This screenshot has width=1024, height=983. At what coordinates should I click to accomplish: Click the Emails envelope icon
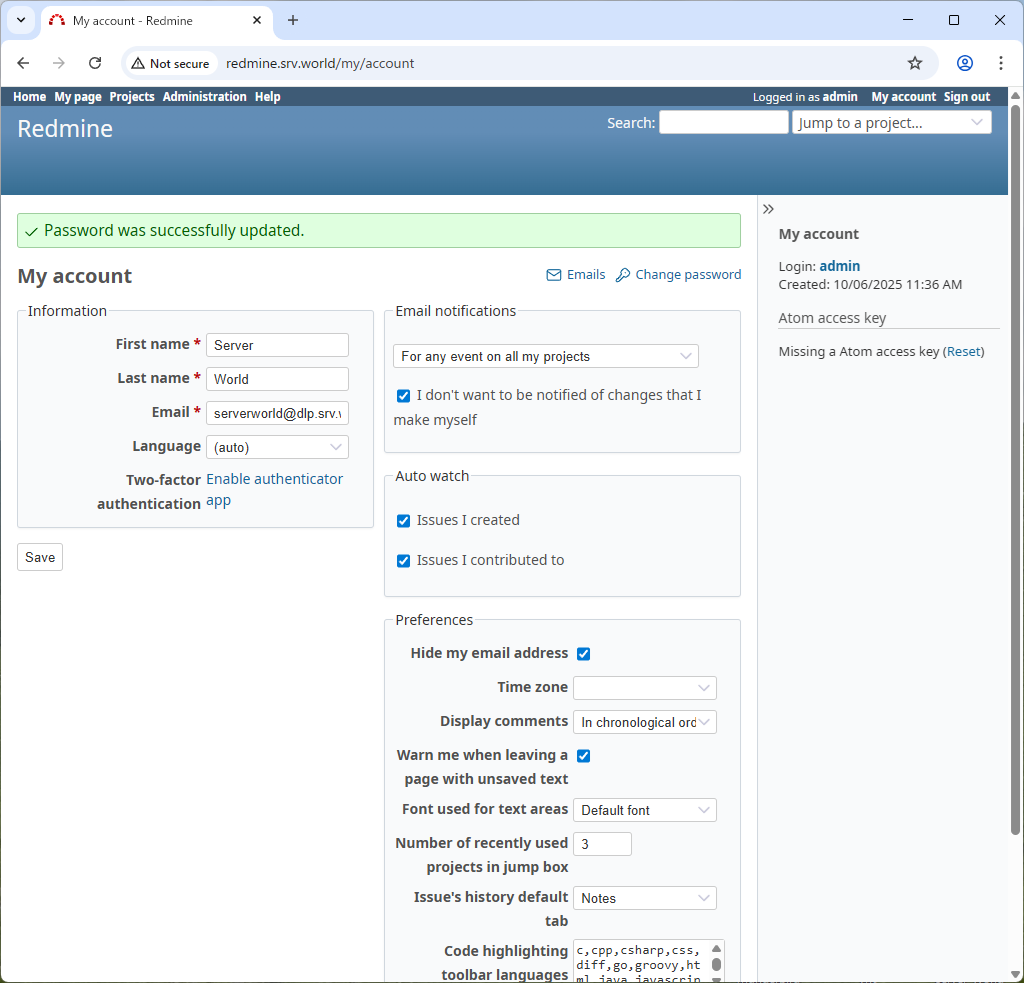[553, 275]
